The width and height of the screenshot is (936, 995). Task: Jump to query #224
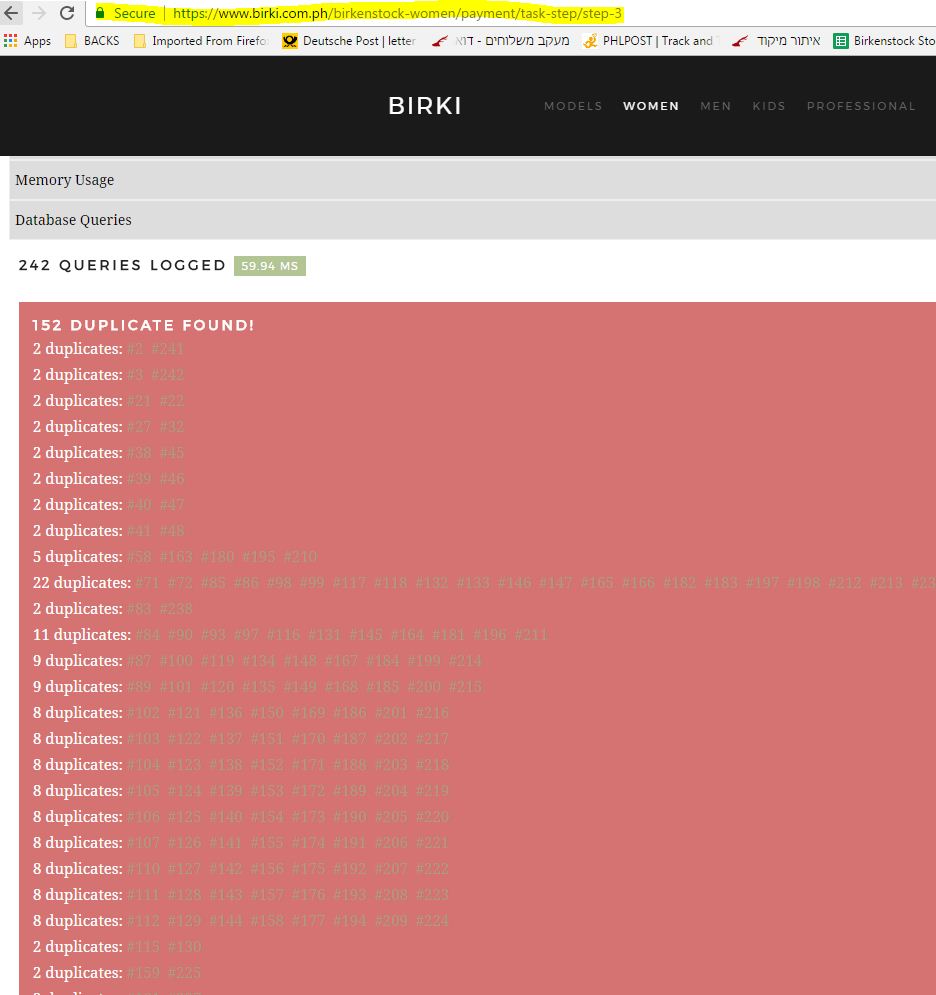click(x=432, y=921)
